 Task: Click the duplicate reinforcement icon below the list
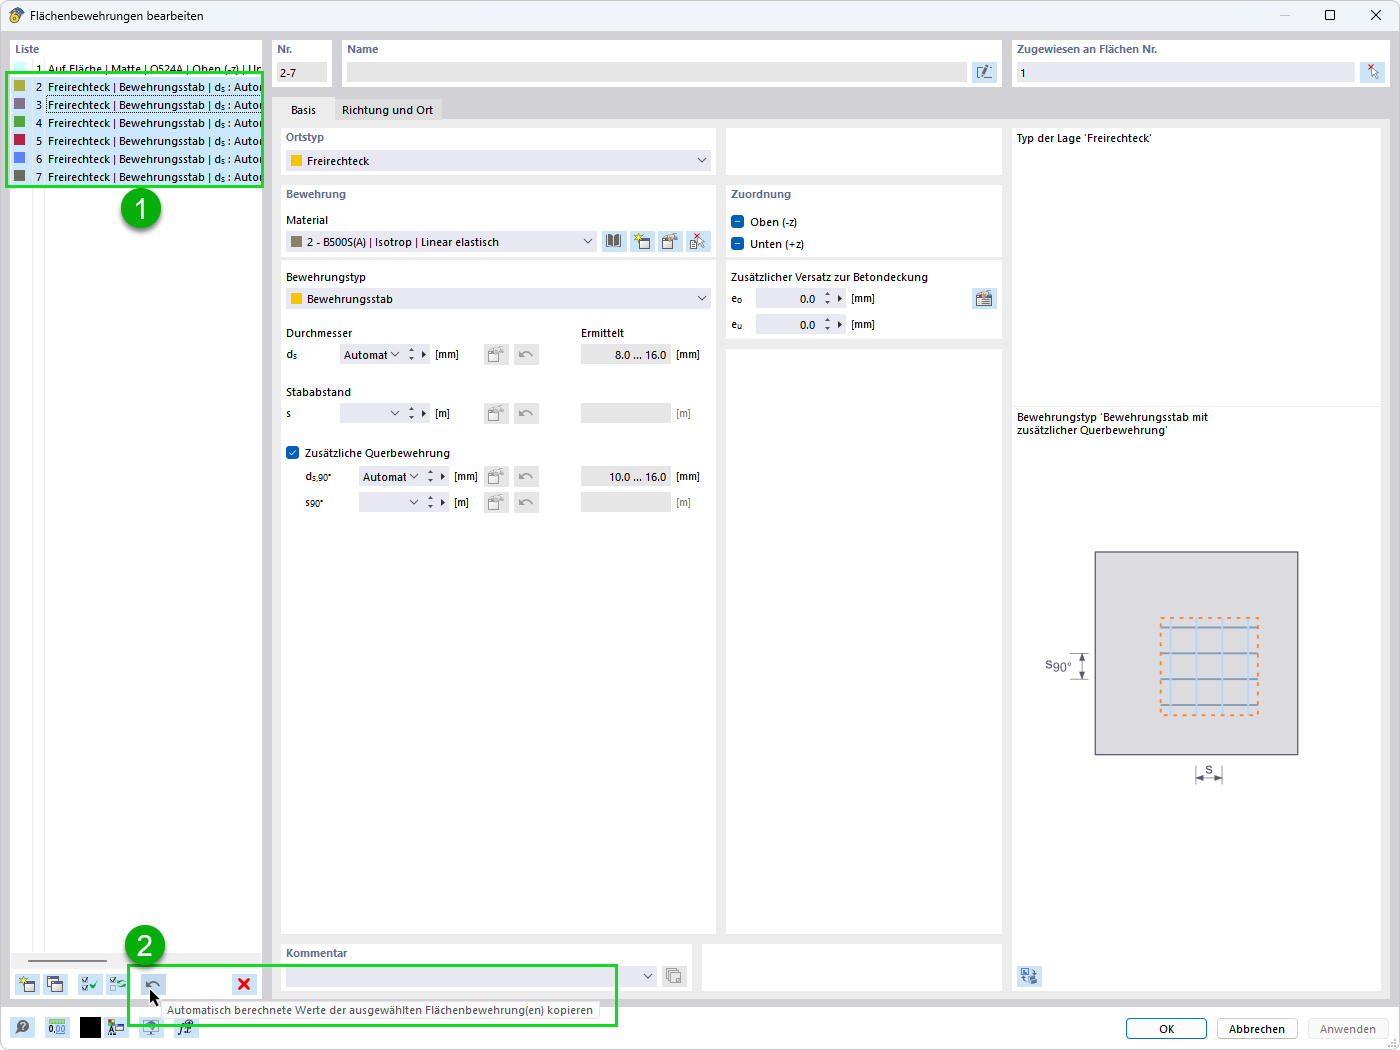(x=56, y=984)
